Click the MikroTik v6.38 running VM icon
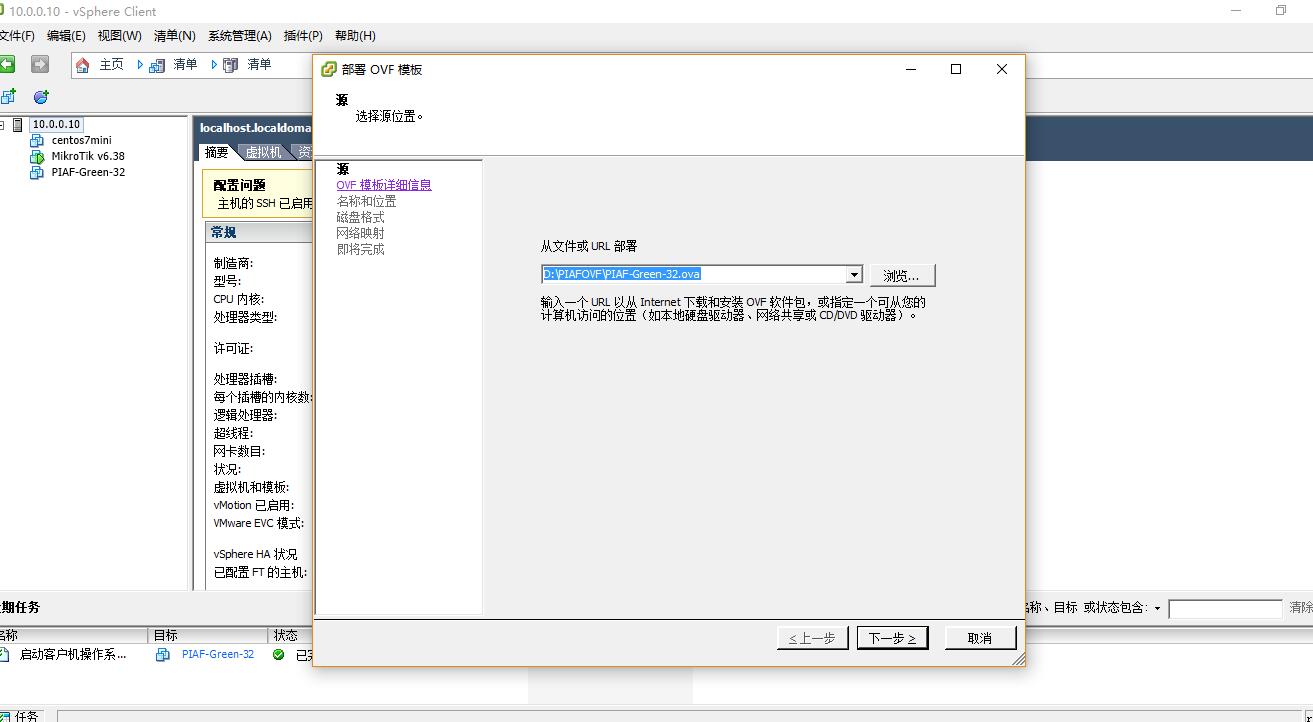This screenshot has height=722, width=1313. point(38,157)
